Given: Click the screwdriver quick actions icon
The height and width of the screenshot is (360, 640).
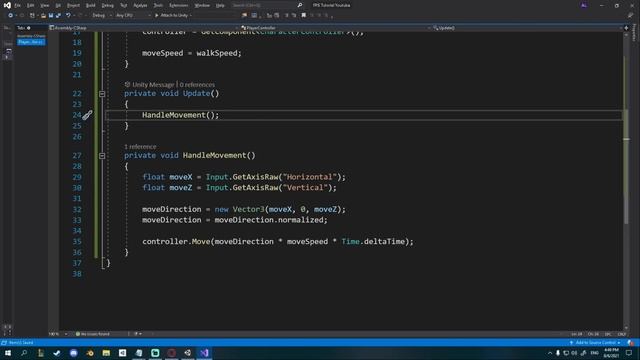Looking at the screenshot, I should [87, 116].
